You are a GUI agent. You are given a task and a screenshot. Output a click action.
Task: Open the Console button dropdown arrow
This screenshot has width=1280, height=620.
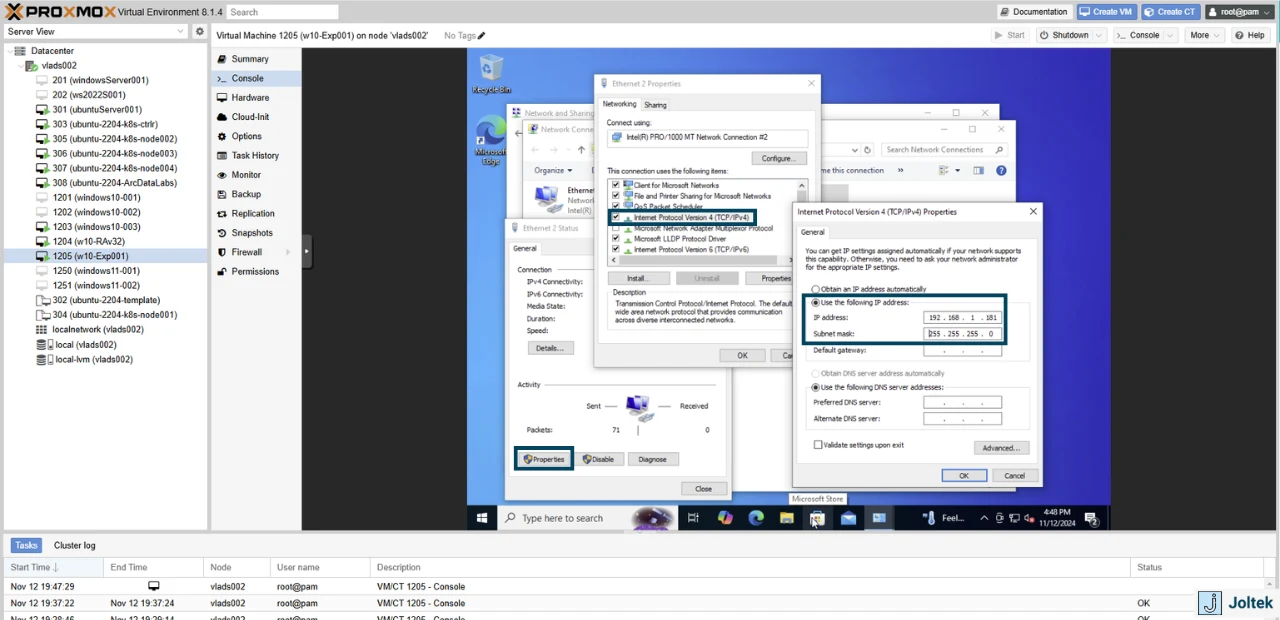1171,35
